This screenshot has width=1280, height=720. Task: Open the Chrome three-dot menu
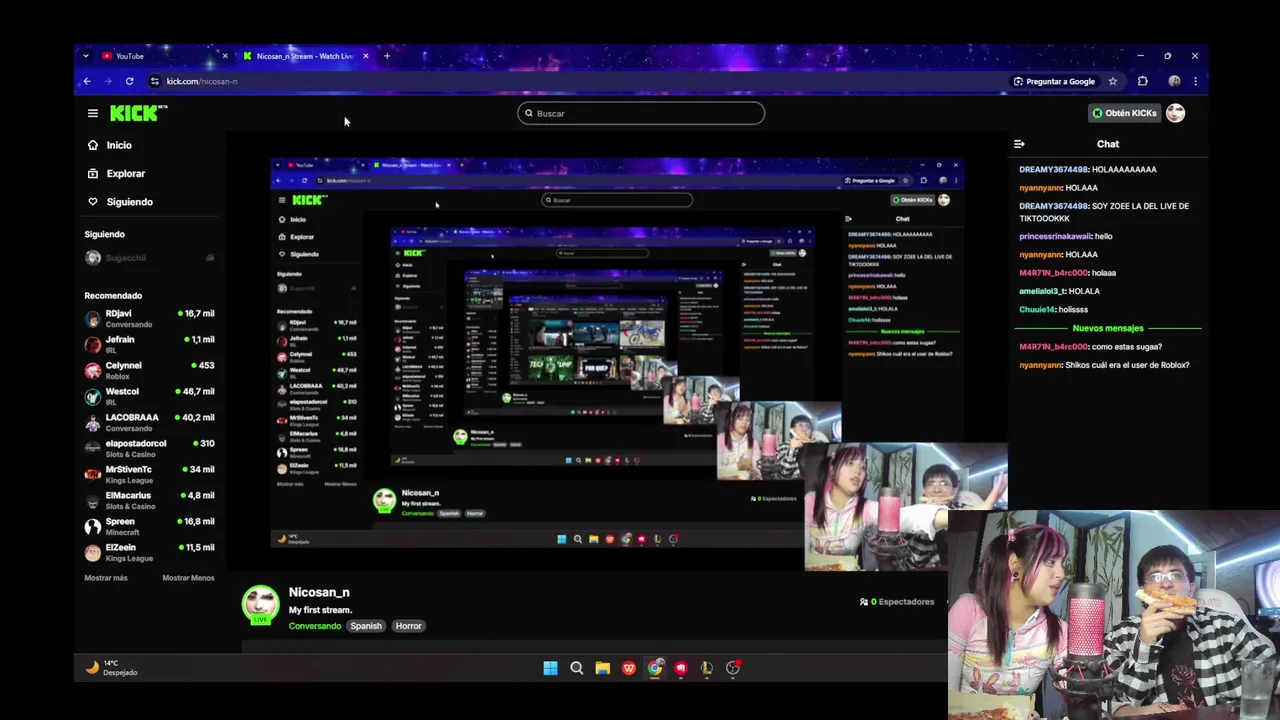tap(1195, 81)
